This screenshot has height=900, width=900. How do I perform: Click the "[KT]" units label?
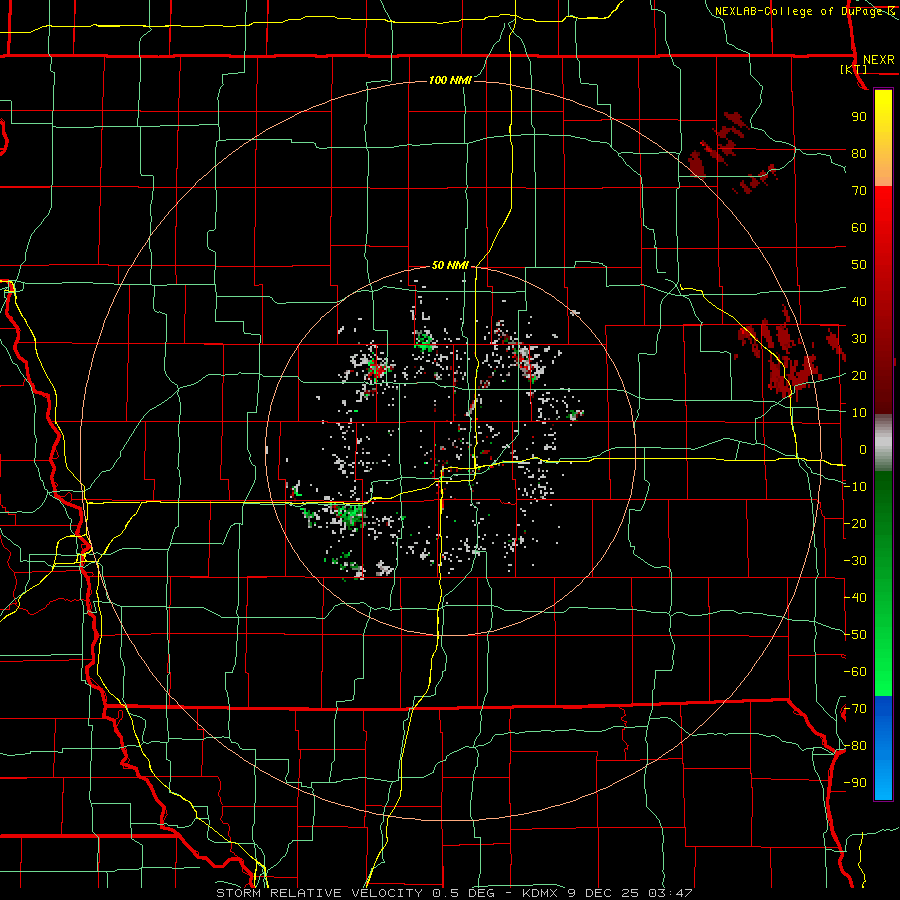(854, 69)
